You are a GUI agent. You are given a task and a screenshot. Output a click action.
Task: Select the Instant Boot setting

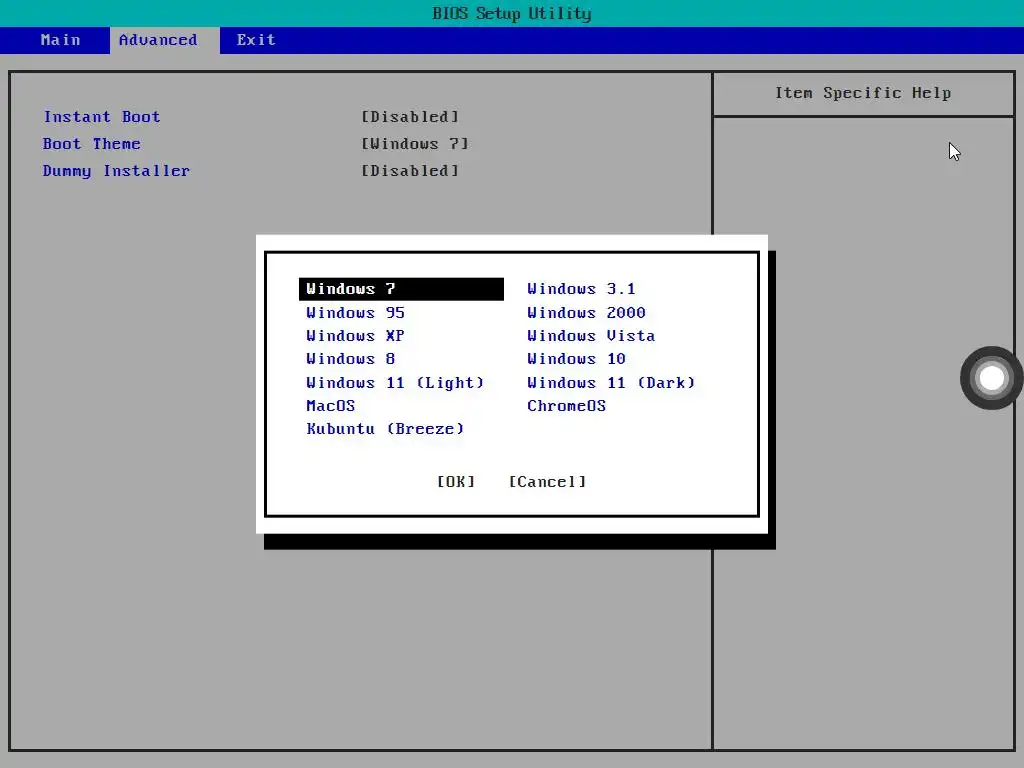(x=102, y=117)
